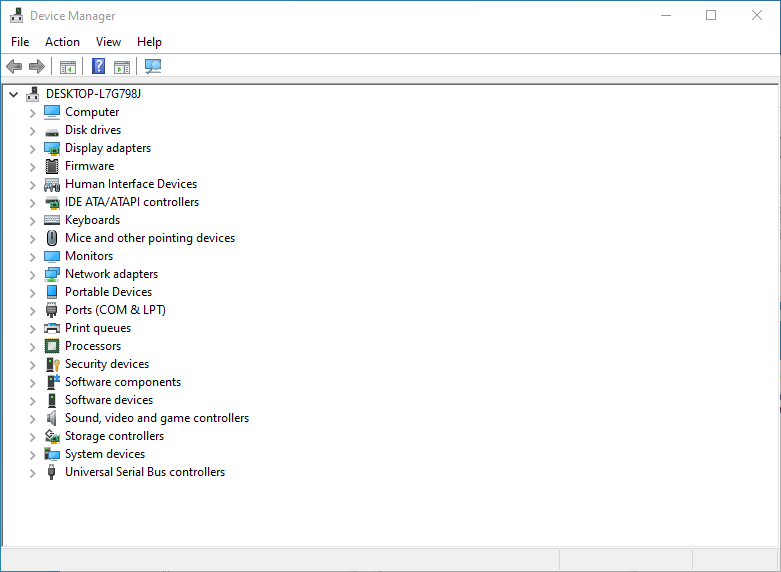This screenshot has width=781, height=572.
Task: Click the Portable Devices icon
Action: [52, 292]
